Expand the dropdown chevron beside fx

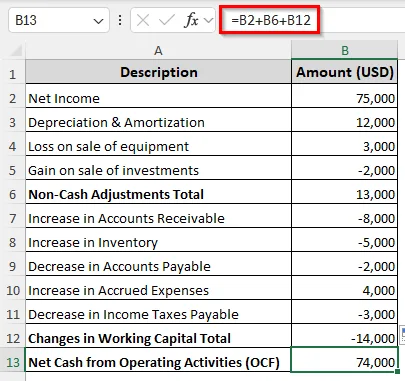(209, 20)
